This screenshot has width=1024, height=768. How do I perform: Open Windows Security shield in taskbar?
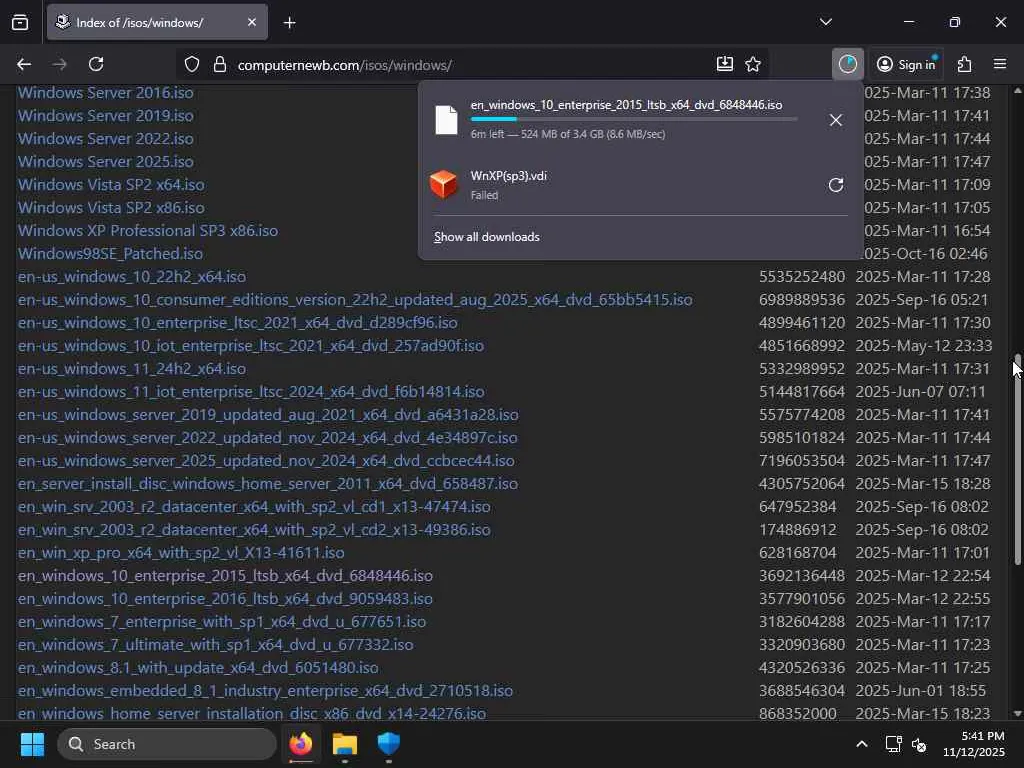click(x=389, y=744)
